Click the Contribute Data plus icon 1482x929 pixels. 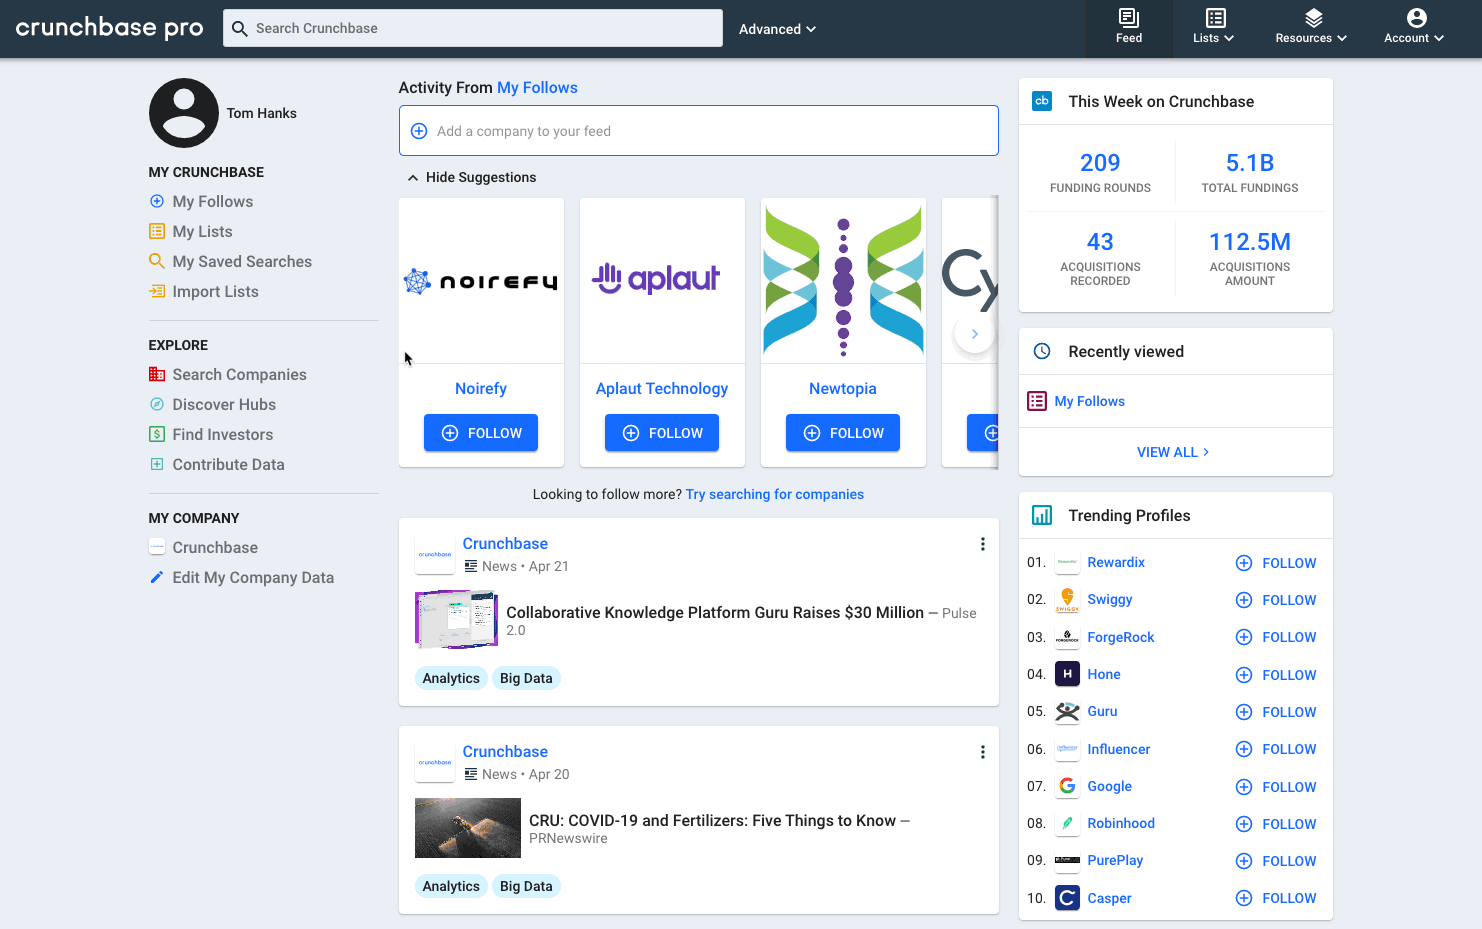pyautogui.click(x=157, y=464)
